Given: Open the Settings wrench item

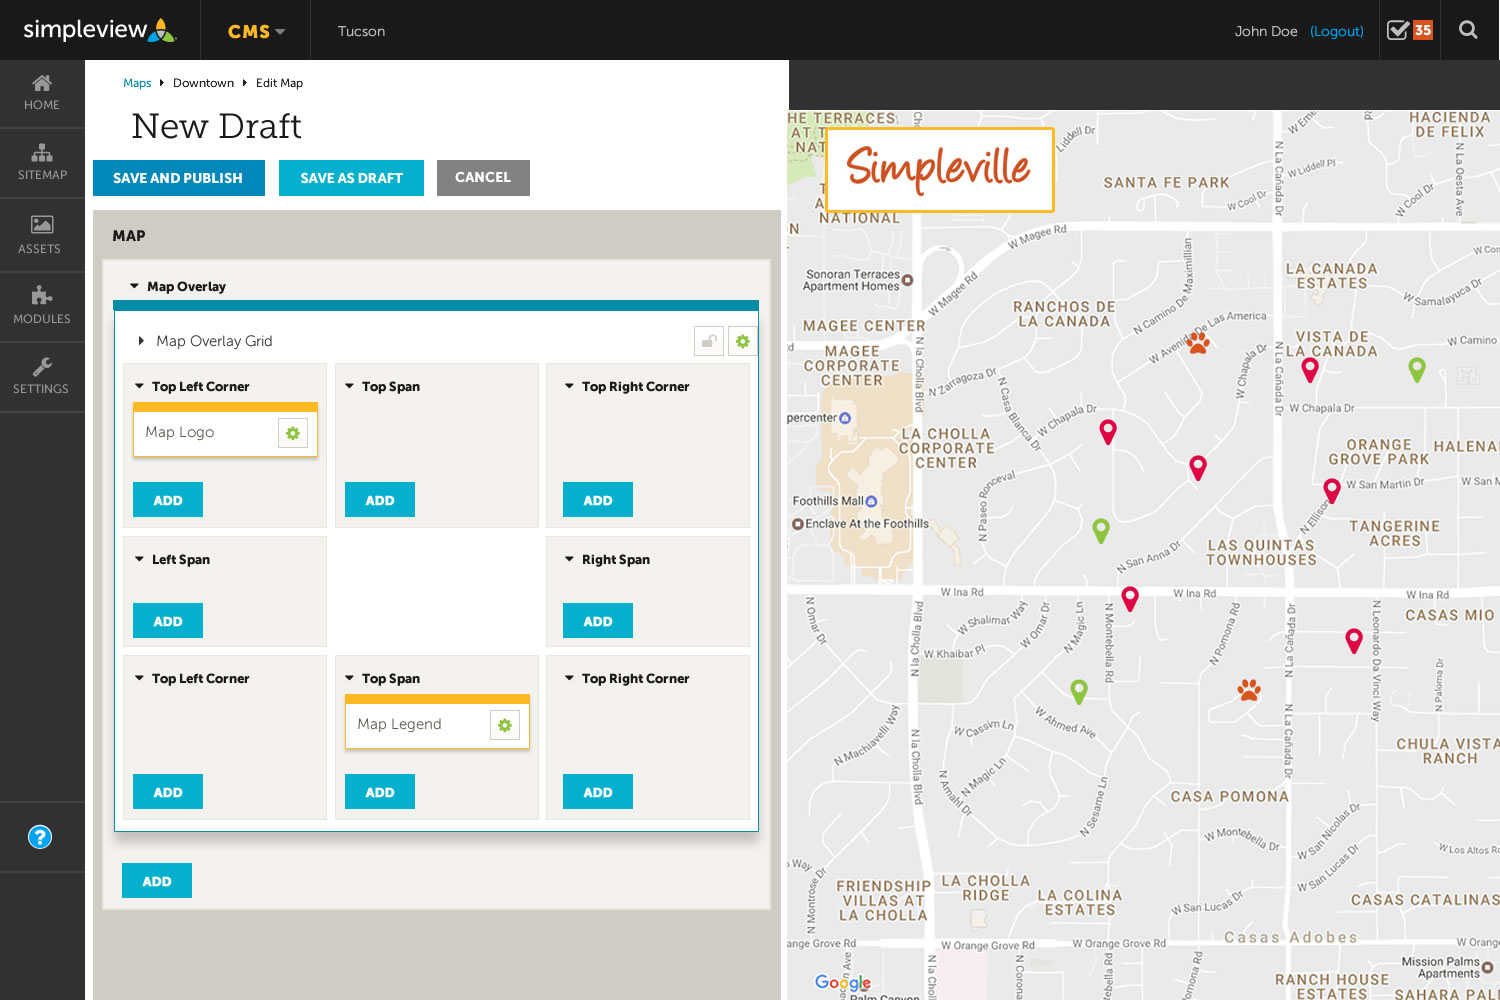Looking at the screenshot, I should pos(42,376).
